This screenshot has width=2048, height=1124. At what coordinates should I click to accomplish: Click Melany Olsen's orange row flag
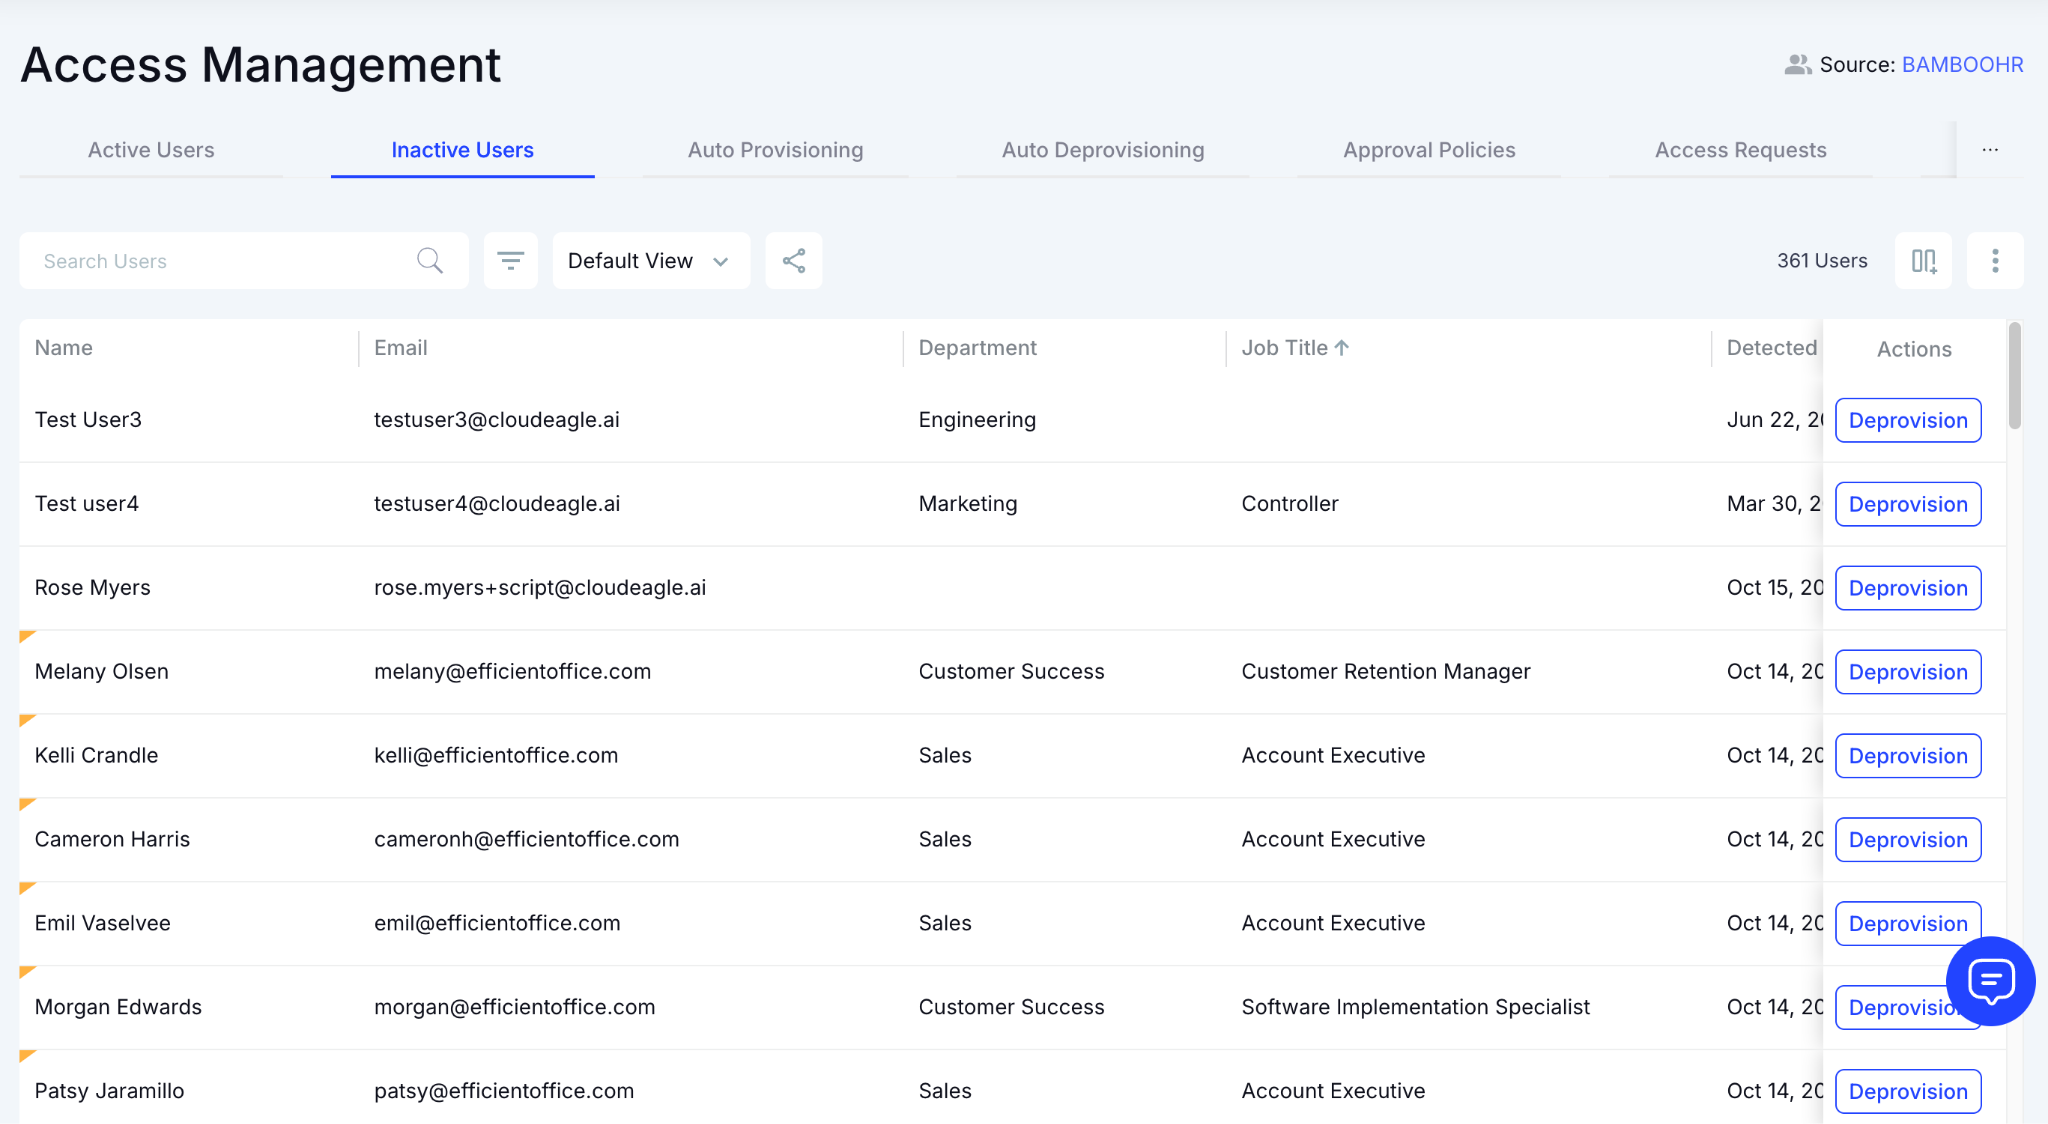tap(27, 636)
